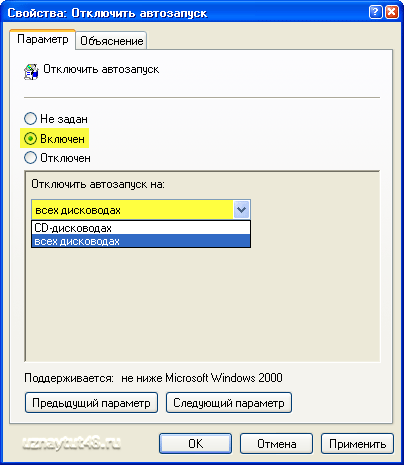Click the Применить button
Image resolution: width=404 pixels, height=465 pixels.
357,444
